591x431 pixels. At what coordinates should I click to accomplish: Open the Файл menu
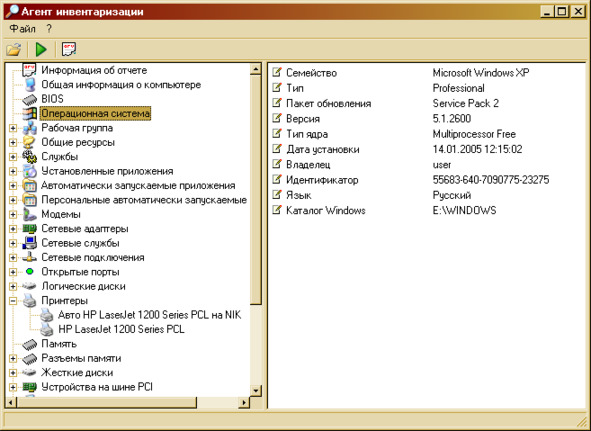coord(22,29)
